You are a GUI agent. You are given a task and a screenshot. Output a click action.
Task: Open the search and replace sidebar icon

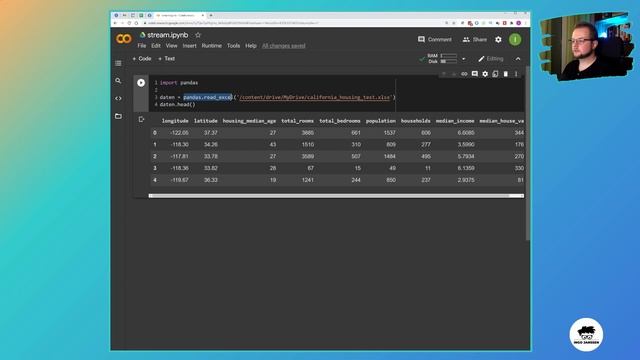118,81
